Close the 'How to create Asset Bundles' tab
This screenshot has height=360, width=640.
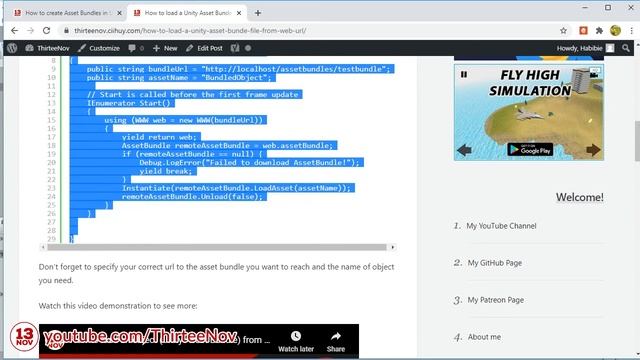[x=119, y=13]
